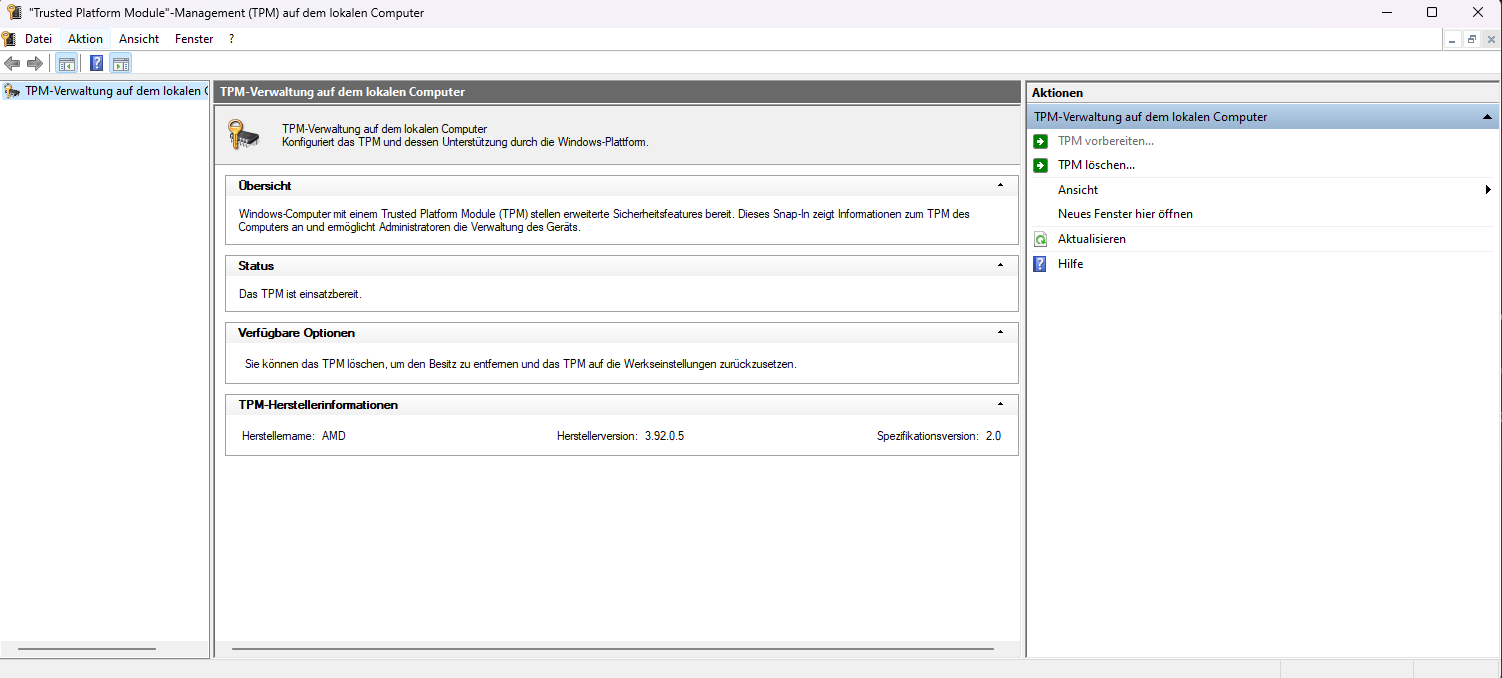Click the show/hide action pane toolbar icon
1502x678 pixels.
click(120, 63)
